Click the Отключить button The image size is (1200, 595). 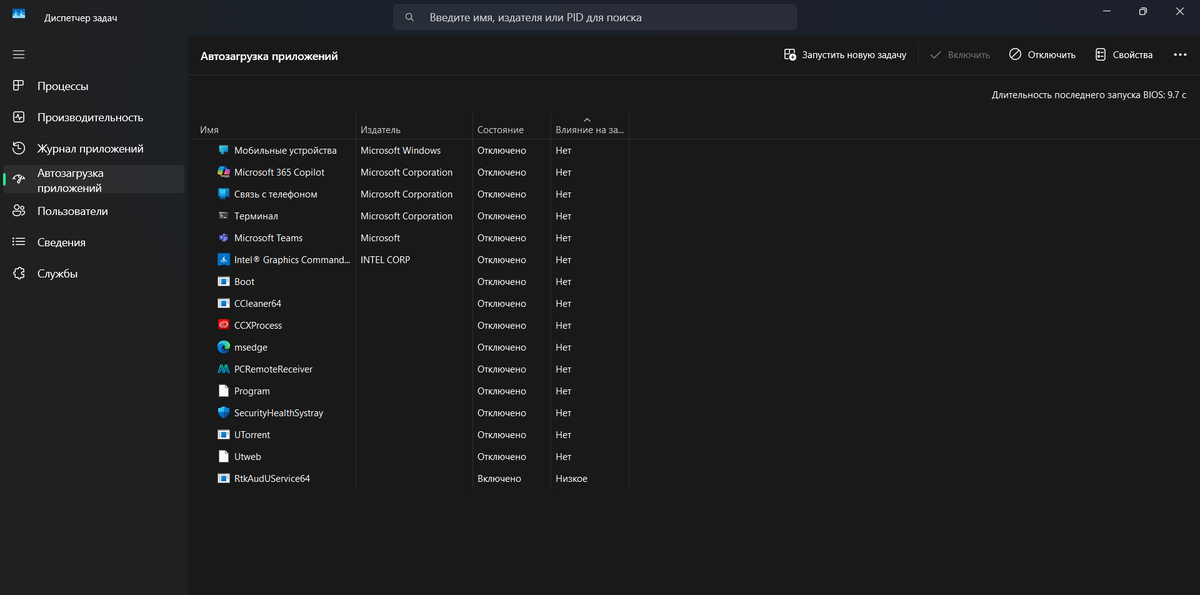coord(1042,55)
